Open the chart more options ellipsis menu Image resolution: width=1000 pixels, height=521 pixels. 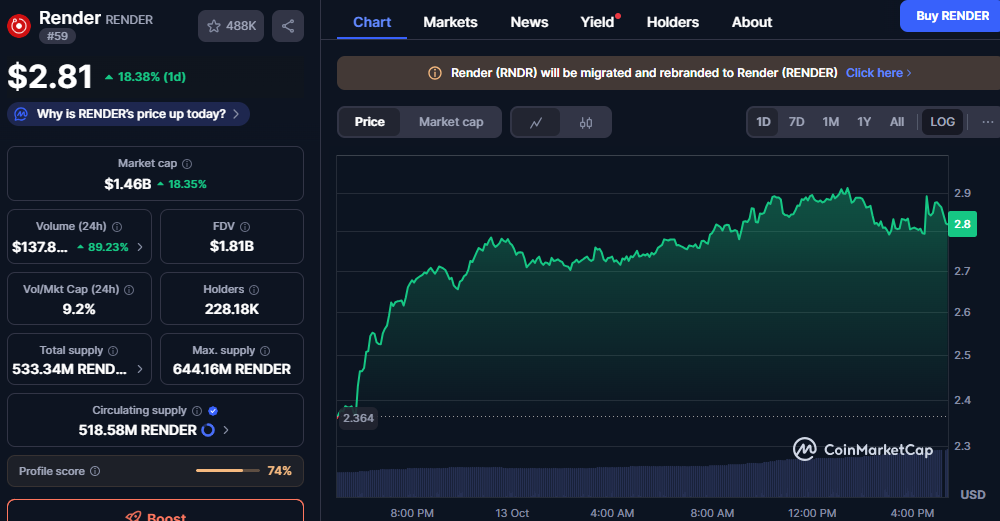pyautogui.click(x=987, y=122)
